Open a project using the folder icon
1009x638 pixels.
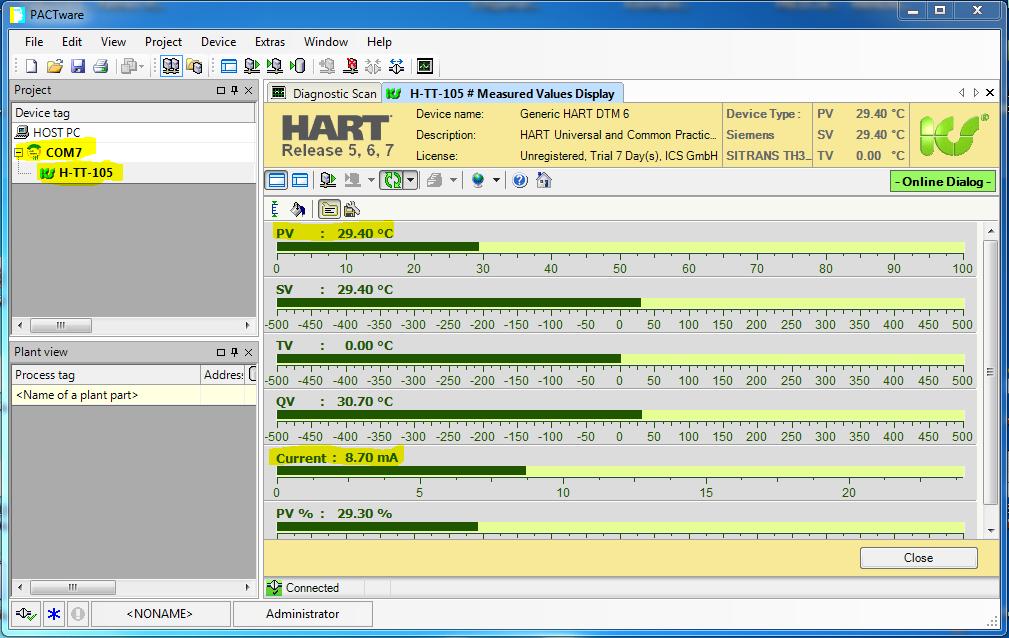coord(55,66)
